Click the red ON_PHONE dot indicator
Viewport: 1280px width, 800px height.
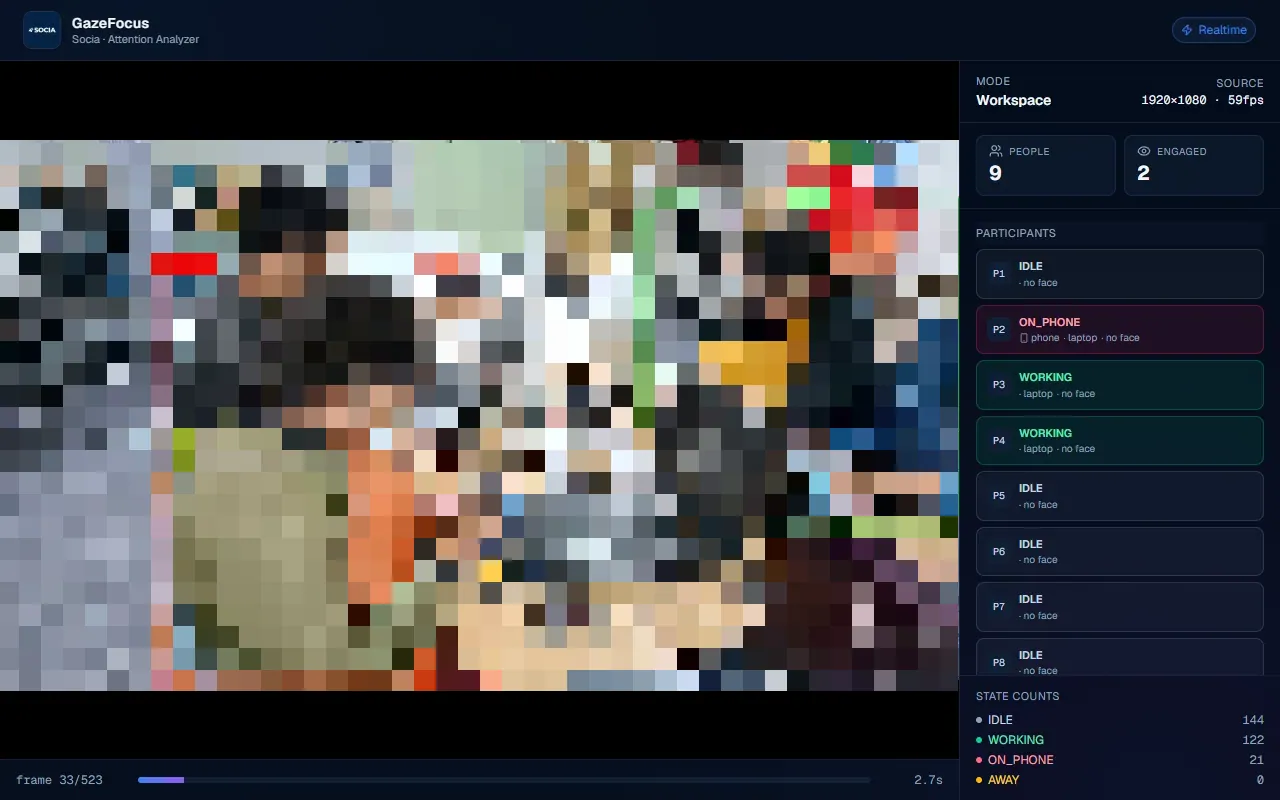[979, 760]
